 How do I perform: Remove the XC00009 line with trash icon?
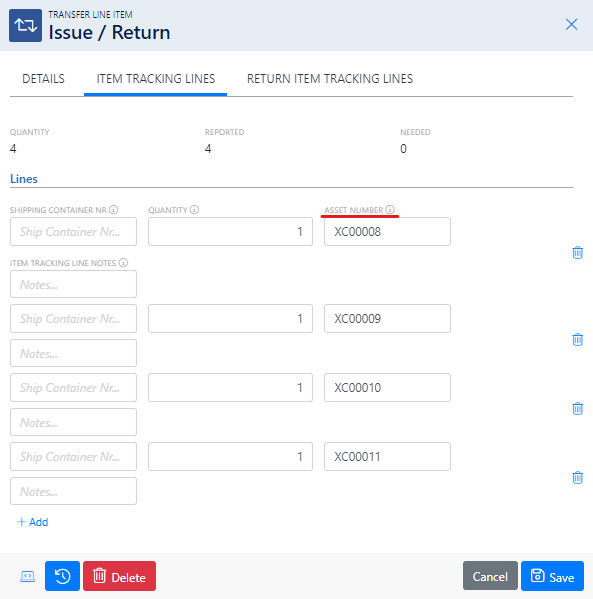click(577, 339)
